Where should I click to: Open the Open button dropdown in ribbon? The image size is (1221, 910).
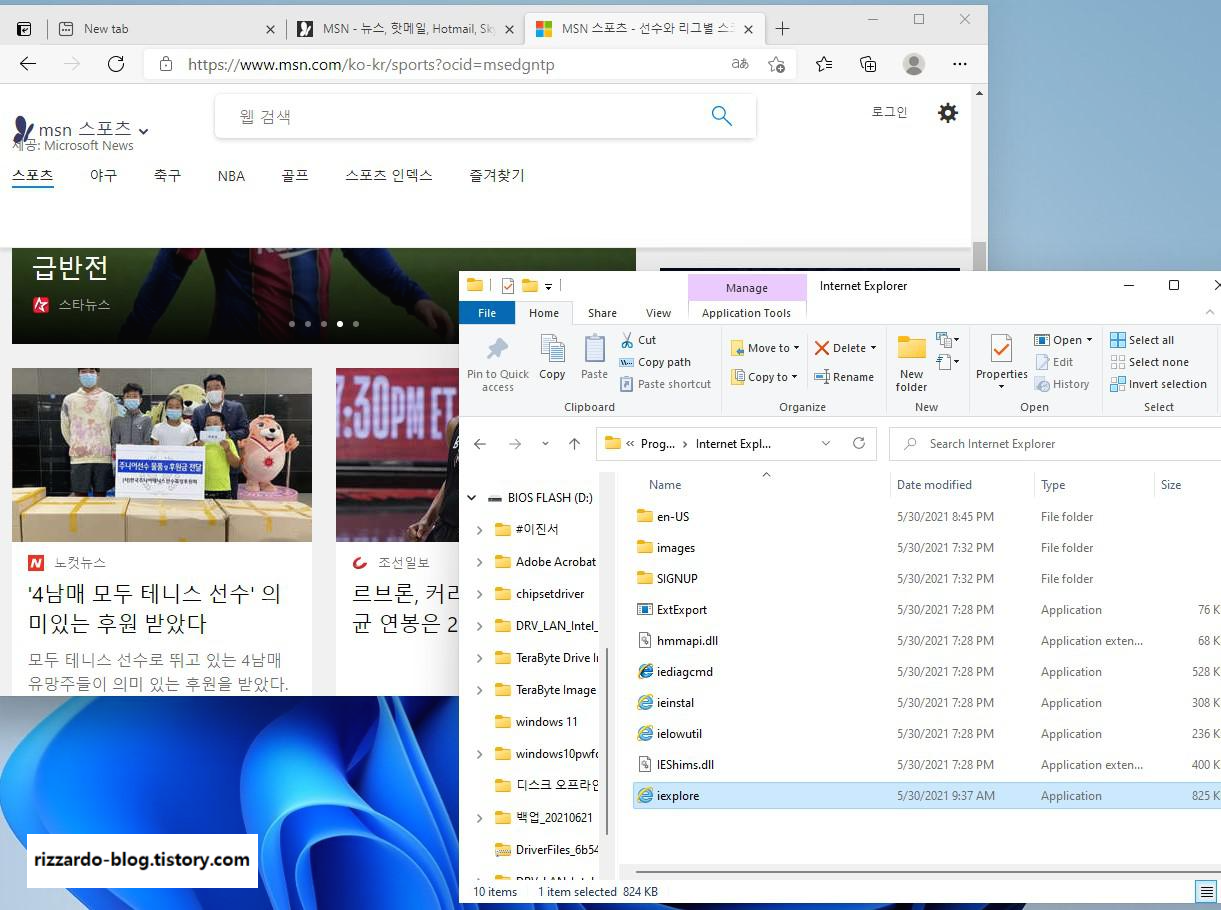tap(1090, 340)
